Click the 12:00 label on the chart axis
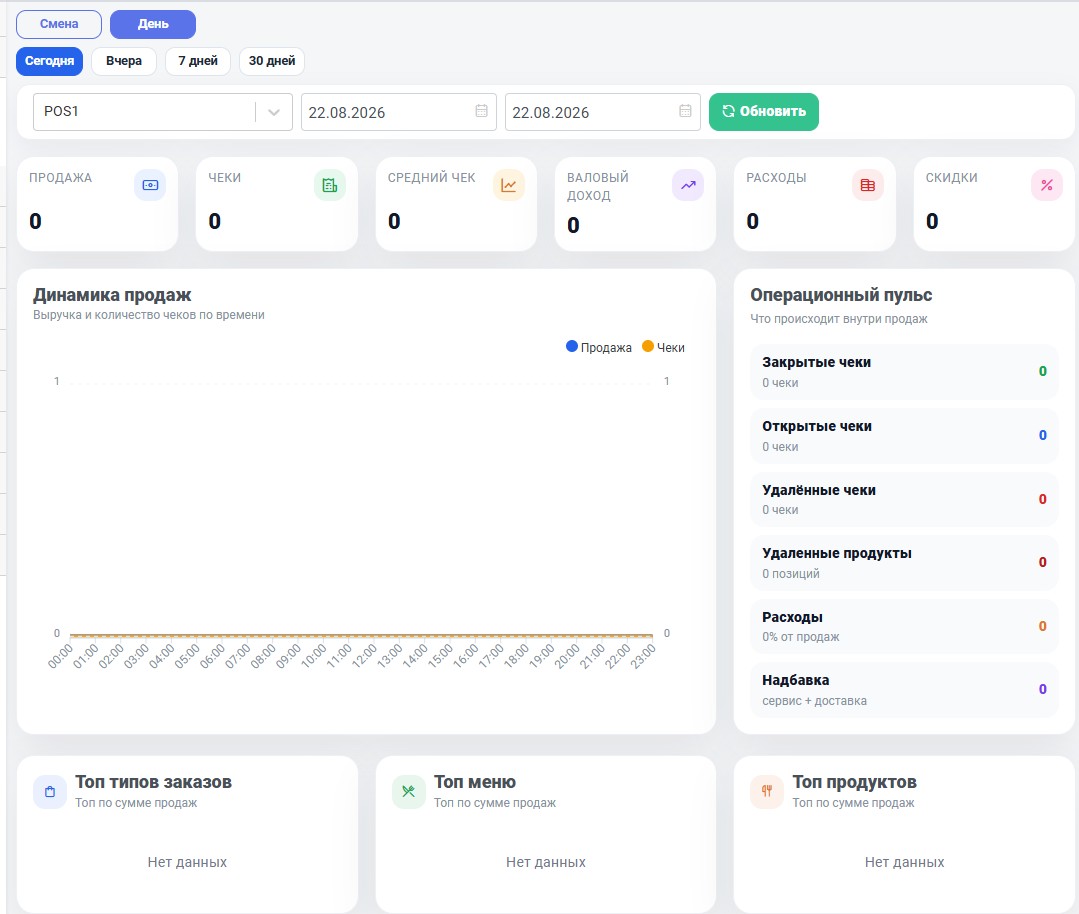 click(365, 655)
